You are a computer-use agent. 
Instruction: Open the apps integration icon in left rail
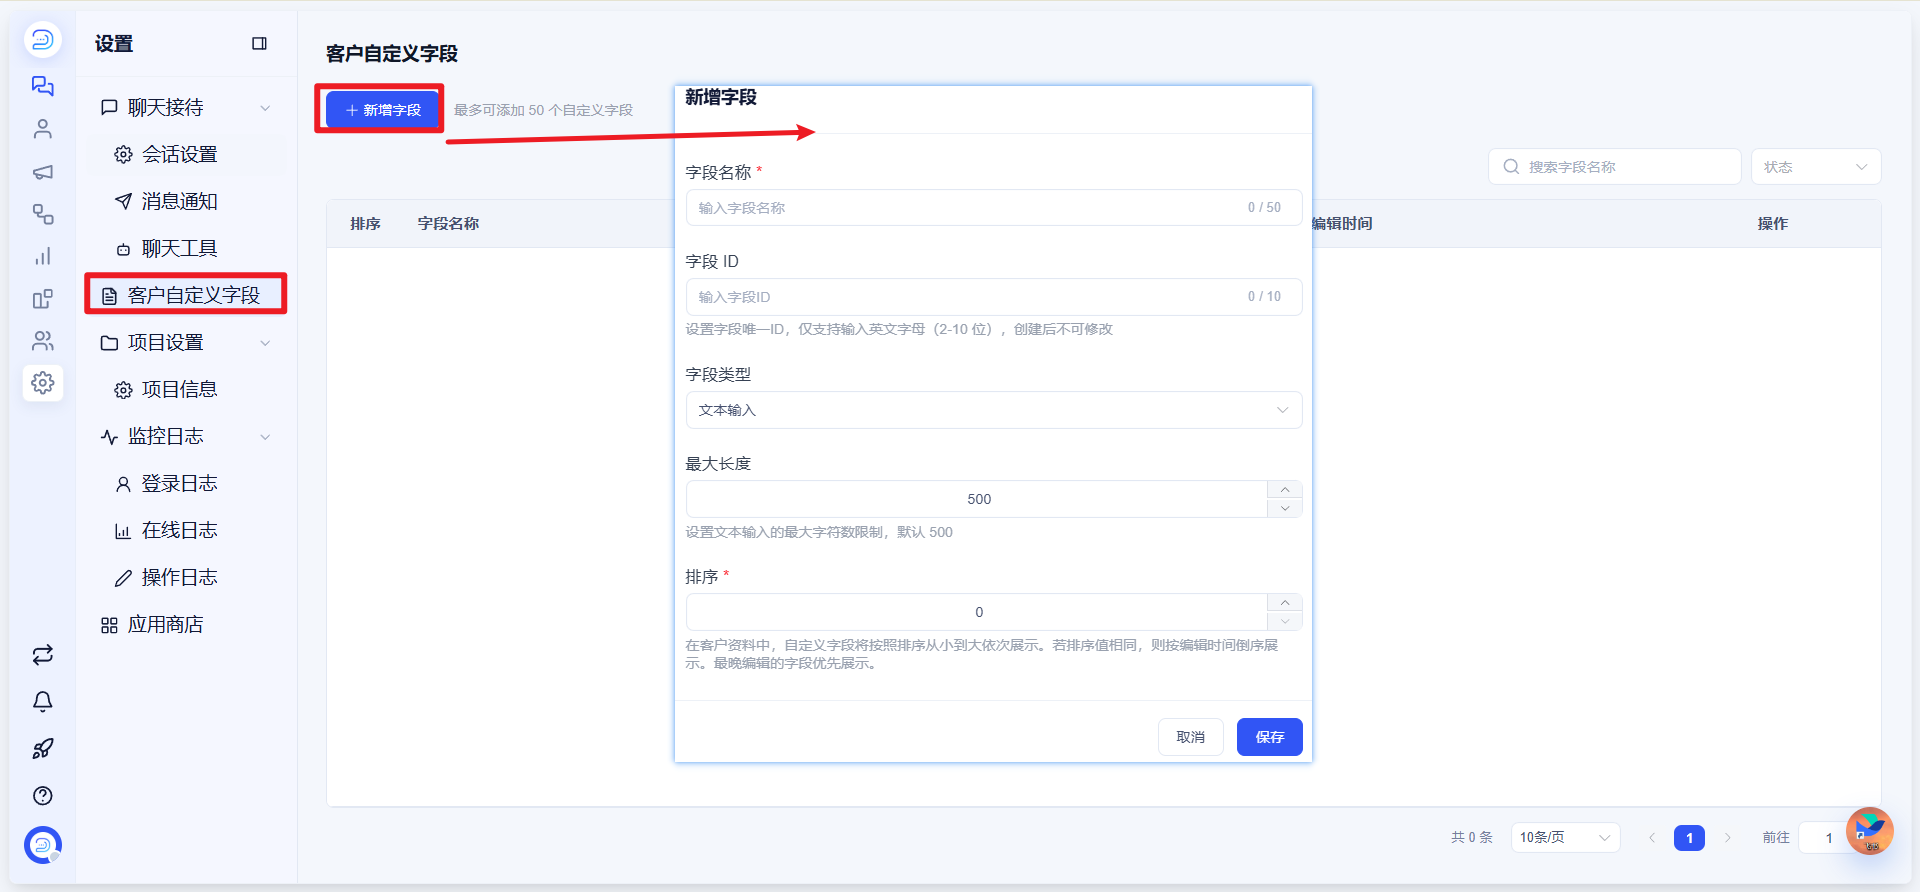42,299
